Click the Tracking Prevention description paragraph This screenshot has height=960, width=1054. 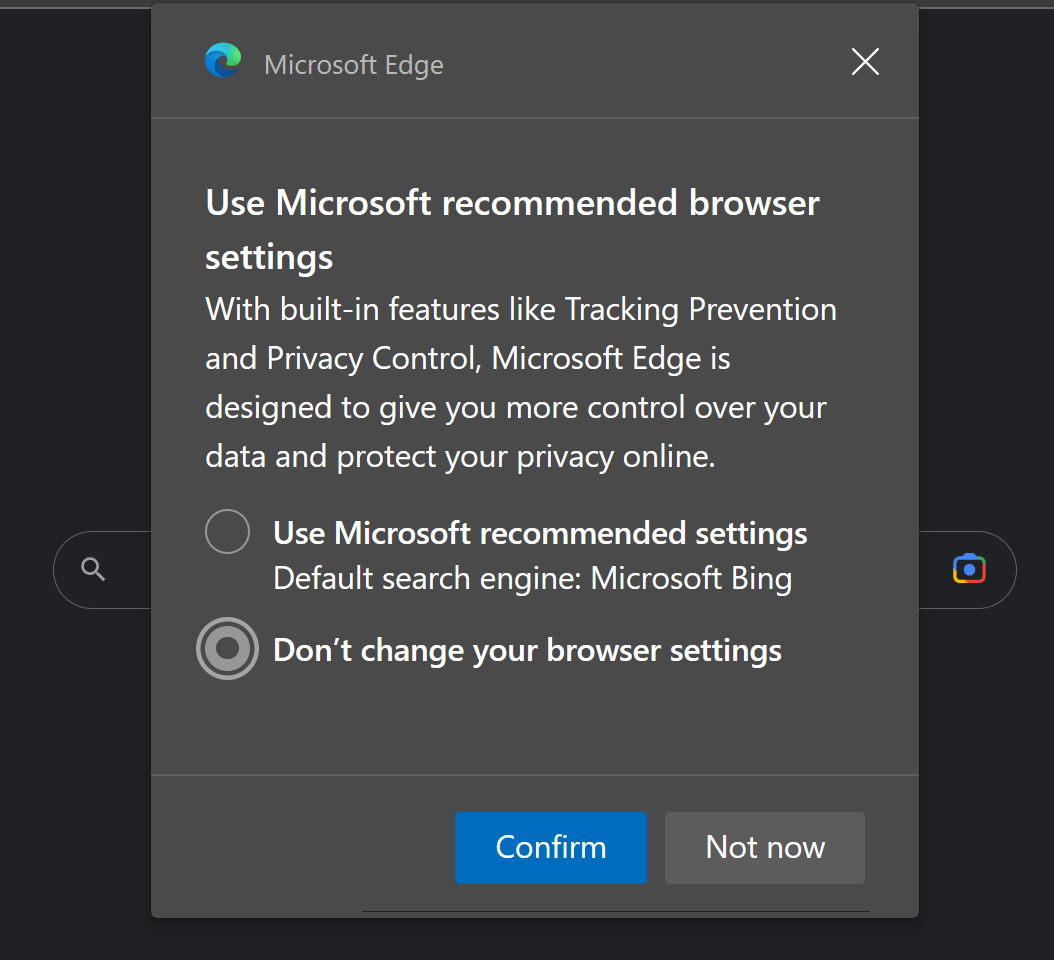tap(521, 383)
